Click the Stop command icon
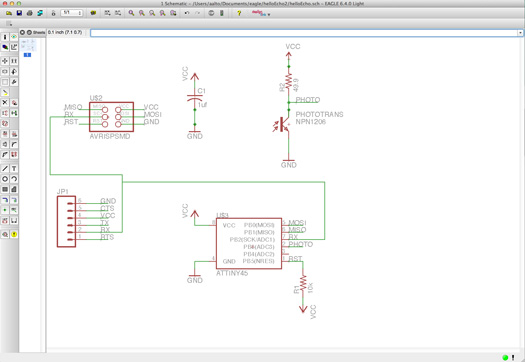Viewport: 525px width, 362px height. (x=211, y=13)
